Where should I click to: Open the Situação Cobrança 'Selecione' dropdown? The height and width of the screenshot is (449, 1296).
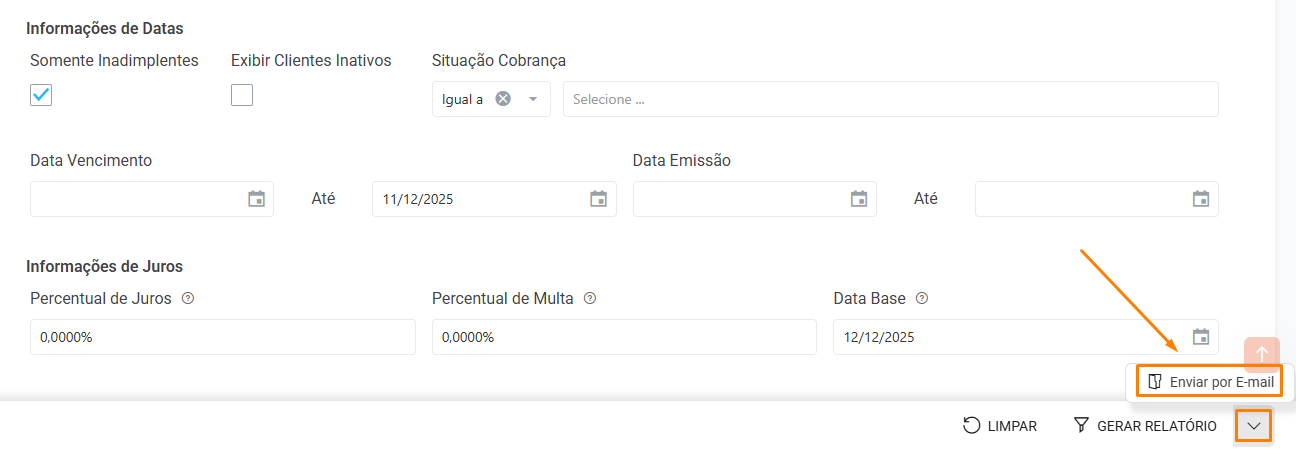[890, 99]
